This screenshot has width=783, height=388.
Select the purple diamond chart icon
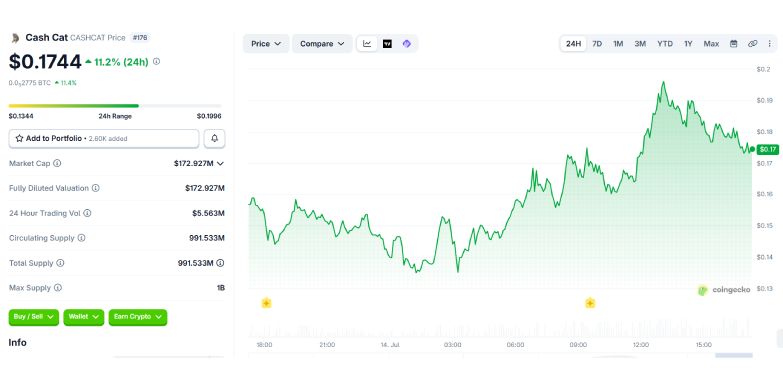click(406, 44)
